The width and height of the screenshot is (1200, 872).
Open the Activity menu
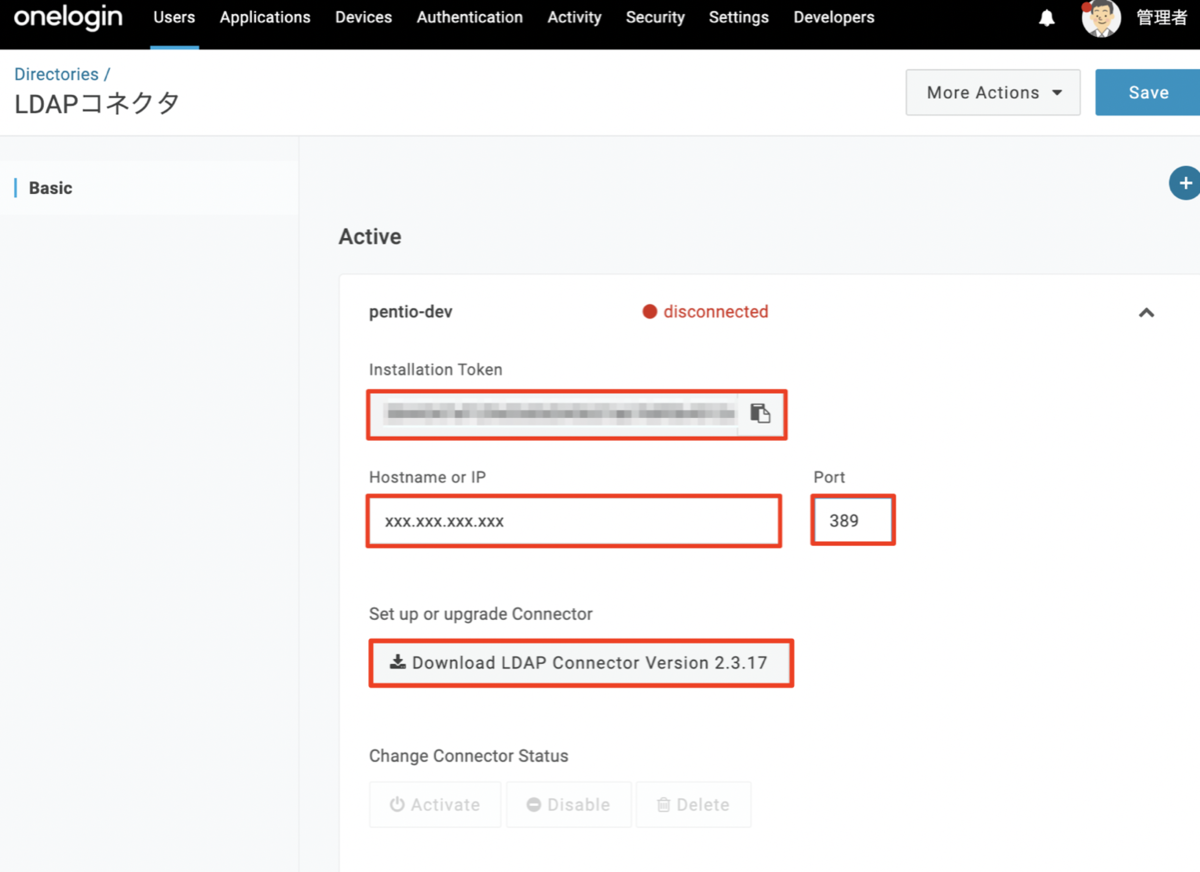pos(574,18)
